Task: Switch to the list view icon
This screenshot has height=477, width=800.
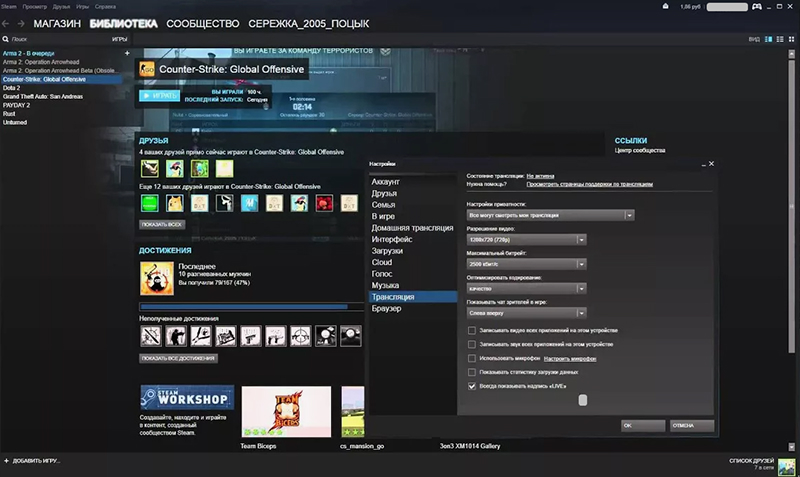Action: [780, 39]
